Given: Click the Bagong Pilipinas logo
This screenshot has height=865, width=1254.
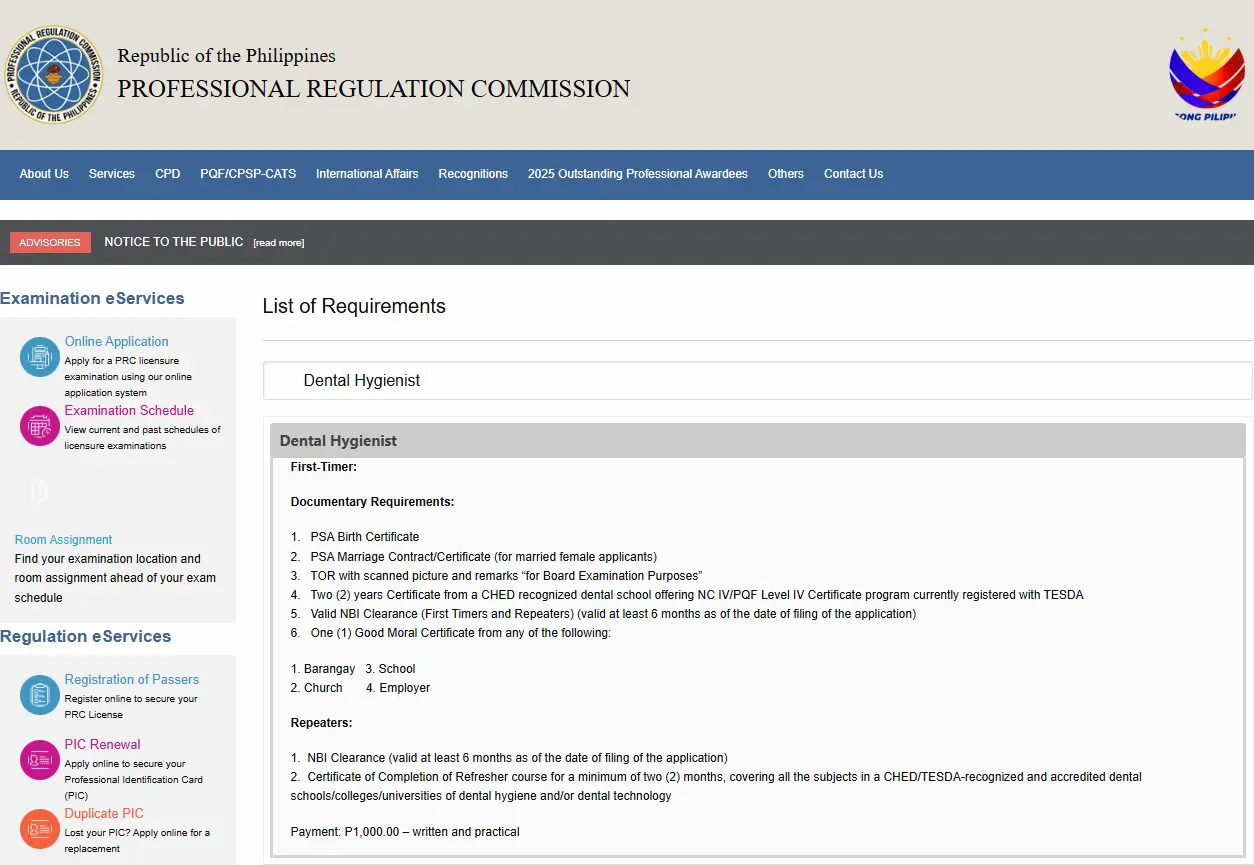Looking at the screenshot, I should pos(1207,74).
